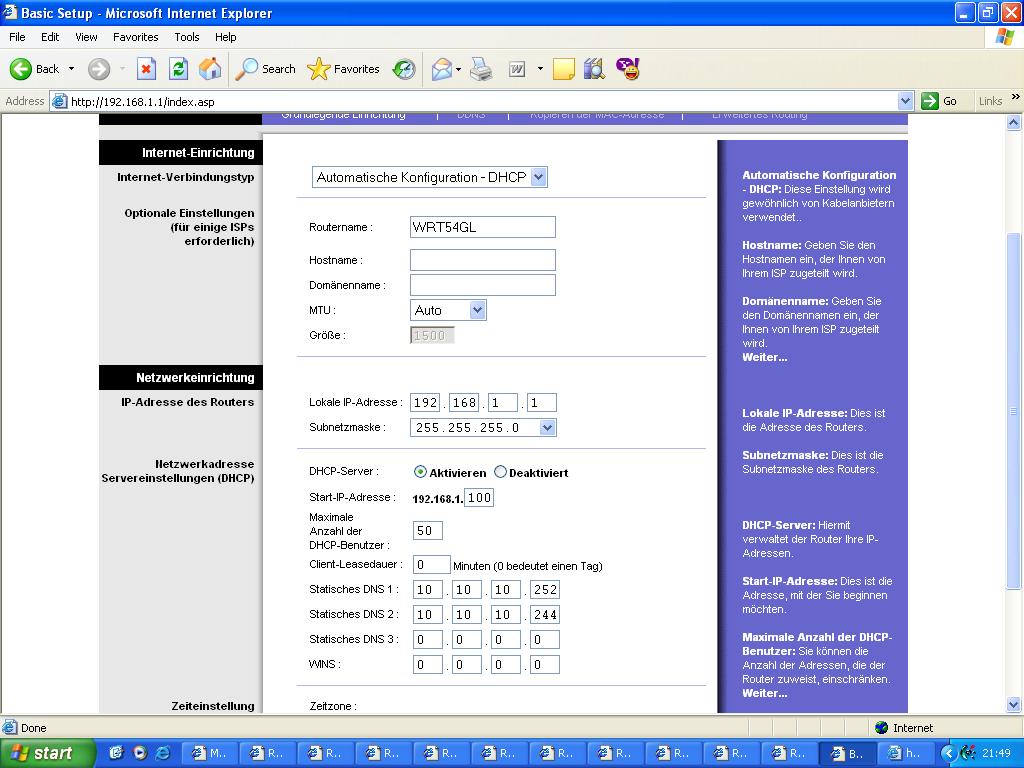Open the File menu
This screenshot has height=768, width=1024.
pos(17,37)
